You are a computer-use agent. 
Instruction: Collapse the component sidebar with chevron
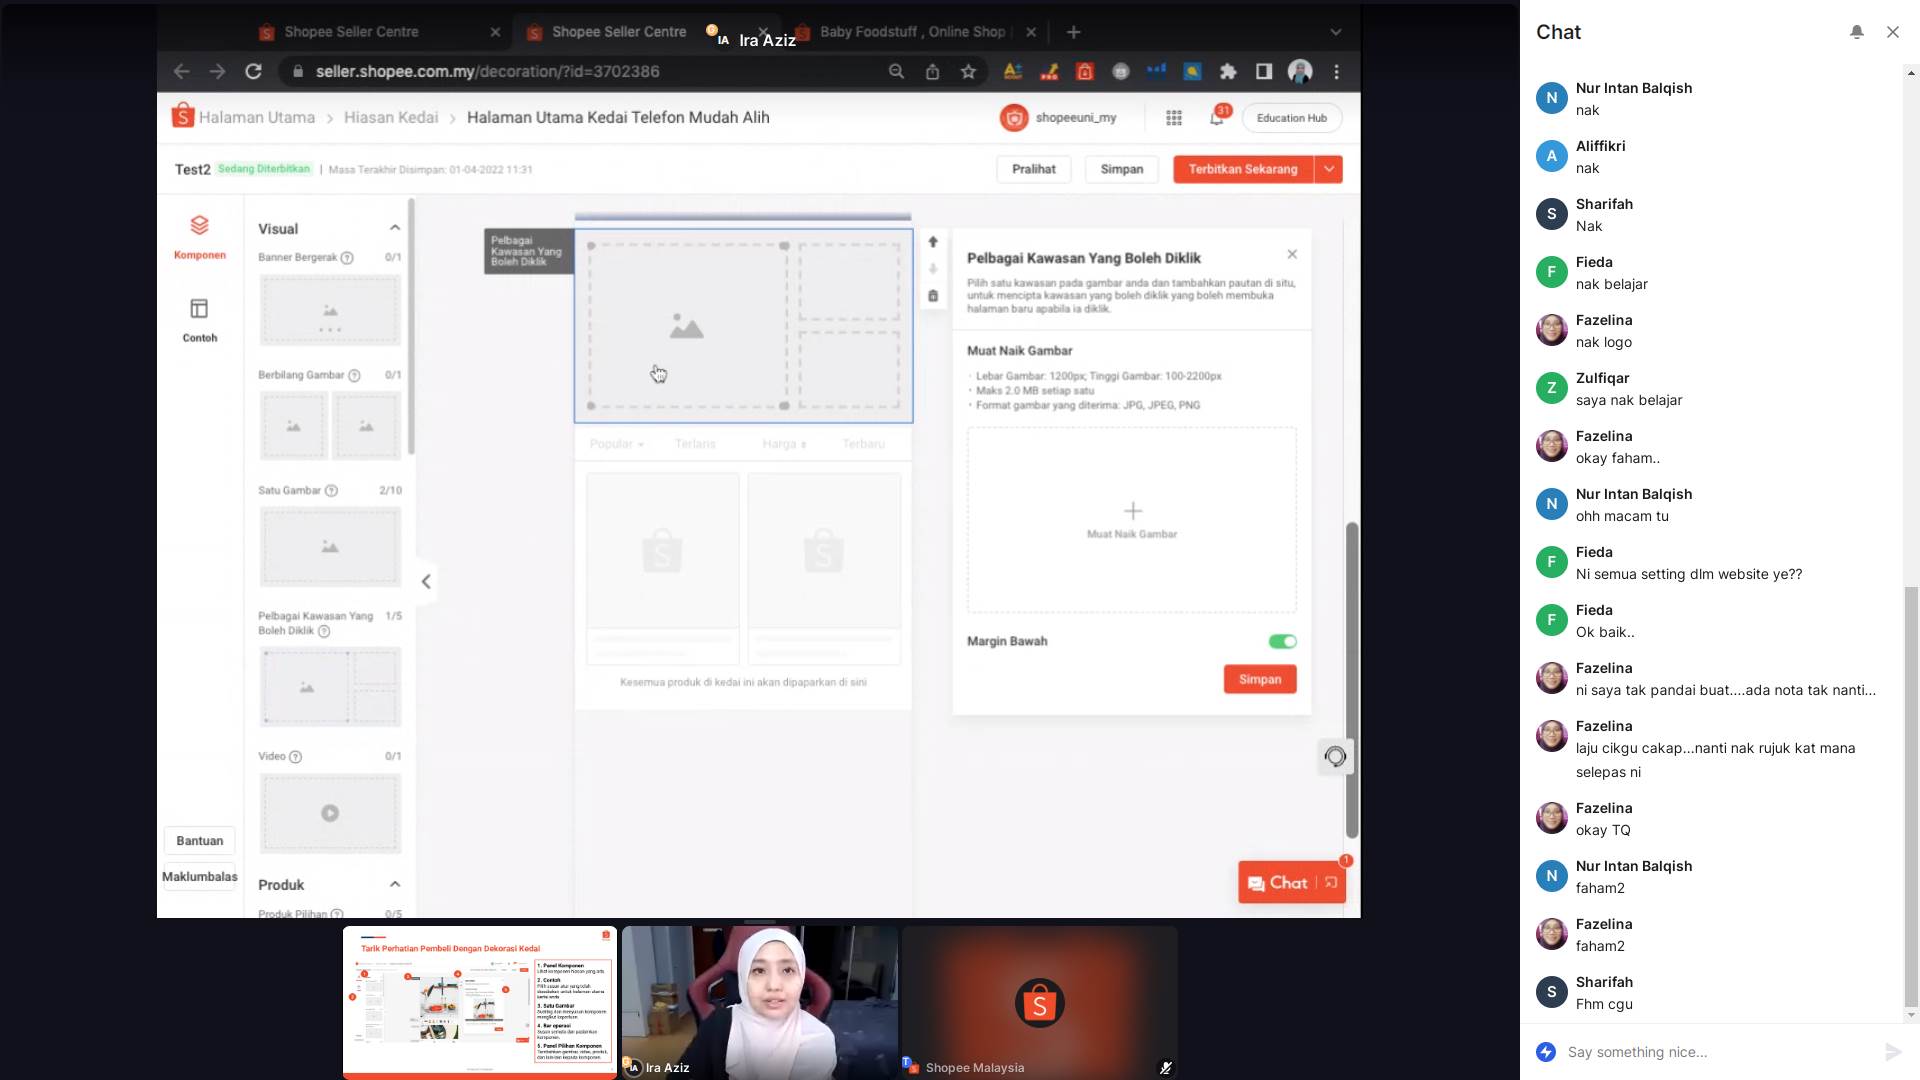pos(426,582)
